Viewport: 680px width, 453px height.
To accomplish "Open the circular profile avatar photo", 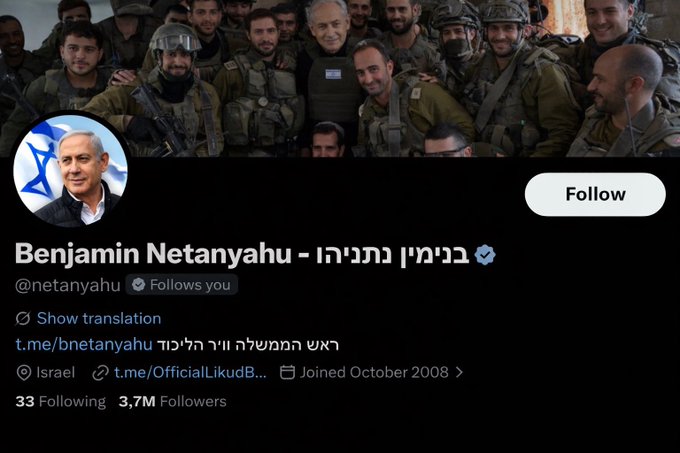I will [70, 170].
